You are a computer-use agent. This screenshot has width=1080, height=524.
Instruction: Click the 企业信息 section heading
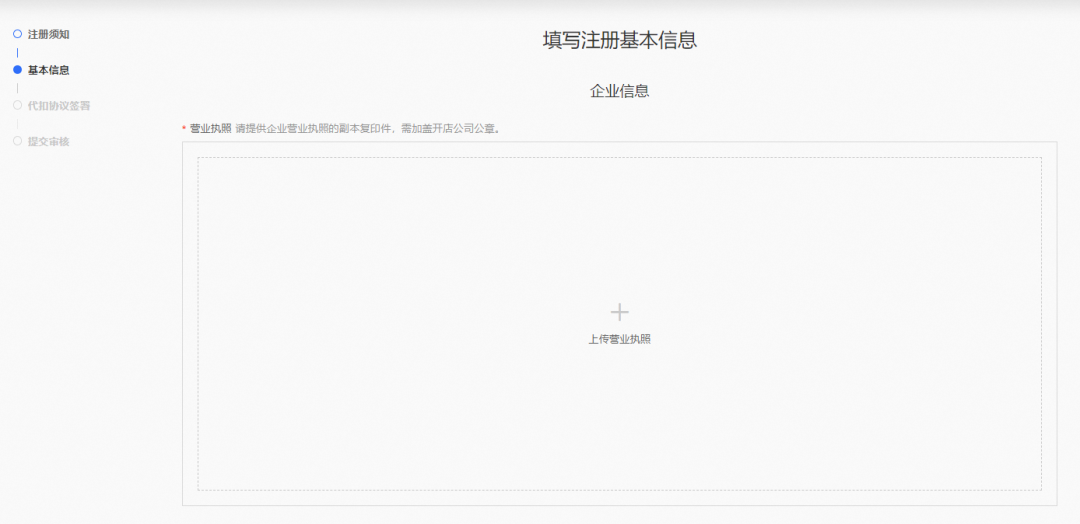pyautogui.click(x=619, y=91)
